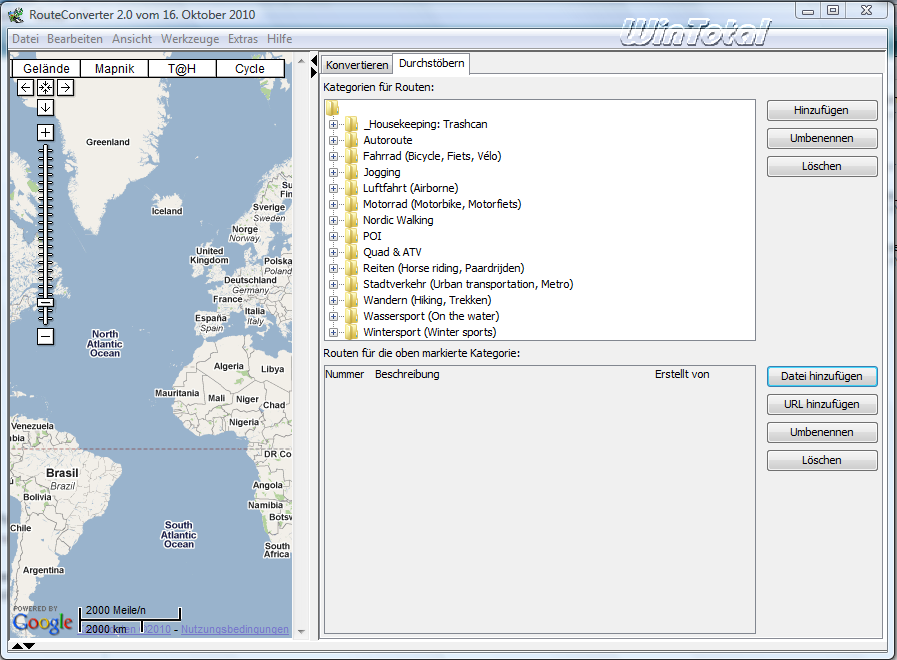Switch map type to Mapnik
The image size is (897, 660).
(114, 69)
